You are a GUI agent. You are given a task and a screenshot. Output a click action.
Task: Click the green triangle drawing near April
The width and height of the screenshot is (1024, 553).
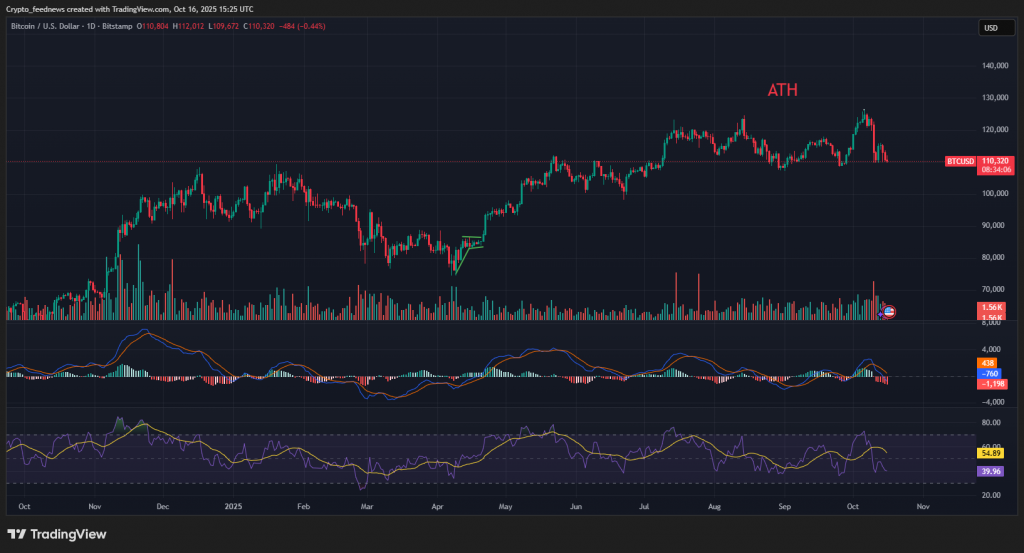pos(469,253)
